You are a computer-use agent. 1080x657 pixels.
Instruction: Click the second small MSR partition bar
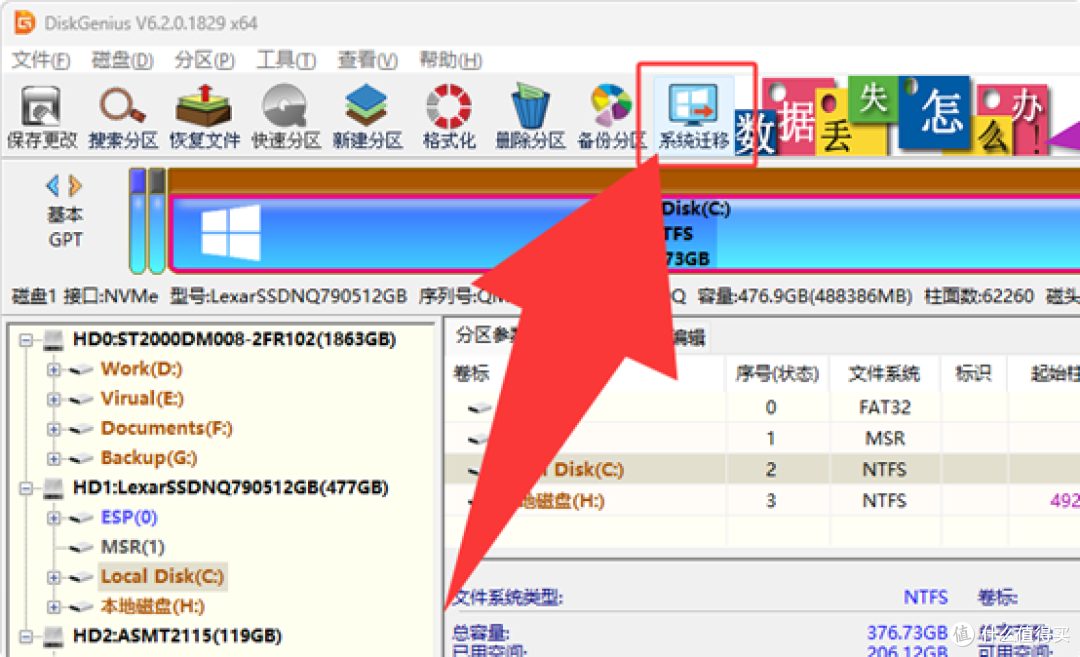pyautogui.click(x=157, y=220)
